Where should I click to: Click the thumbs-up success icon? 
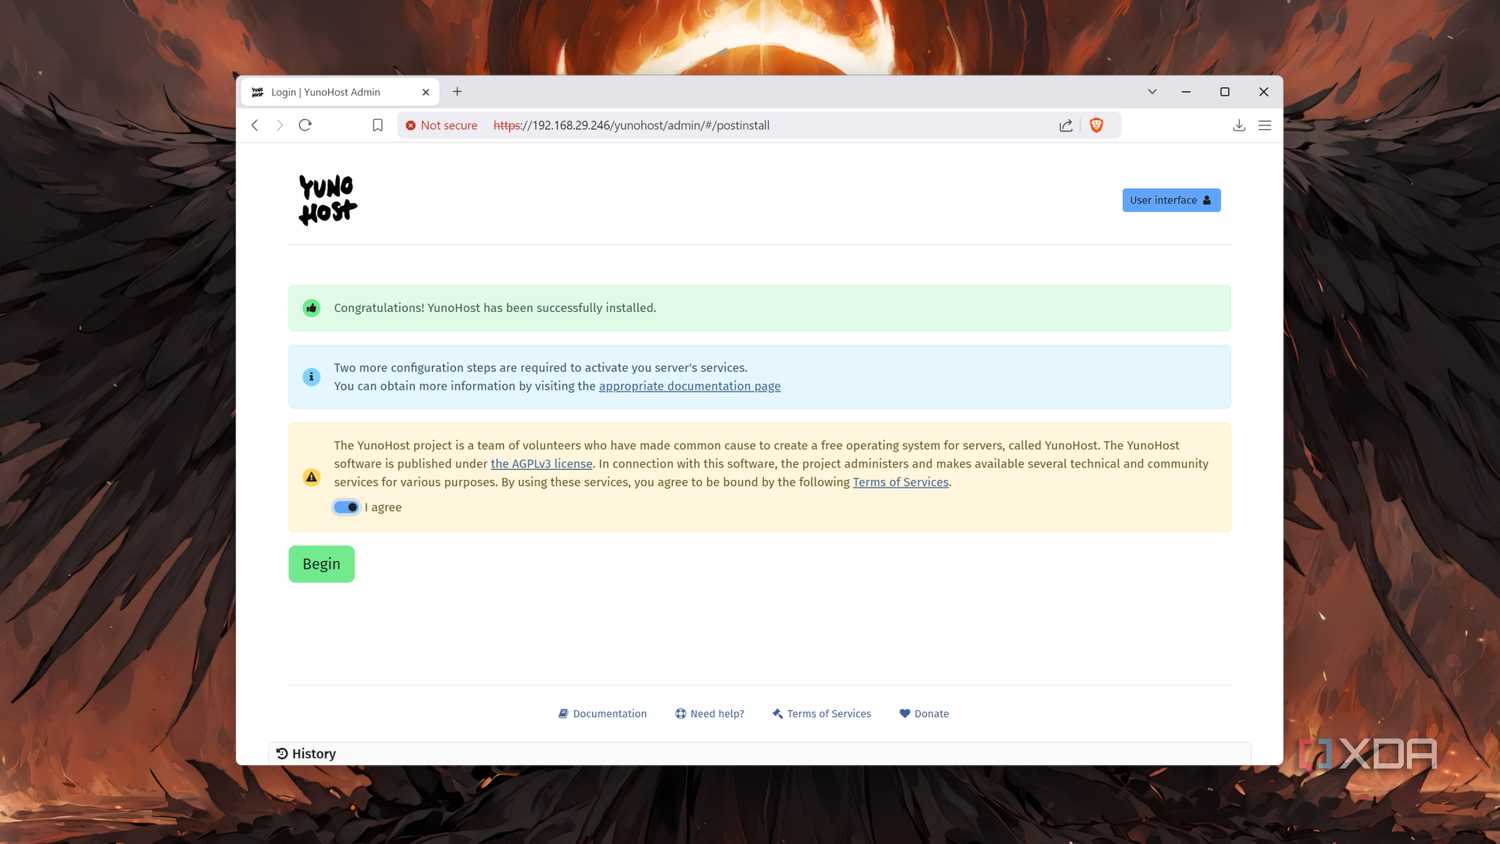(311, 308)
